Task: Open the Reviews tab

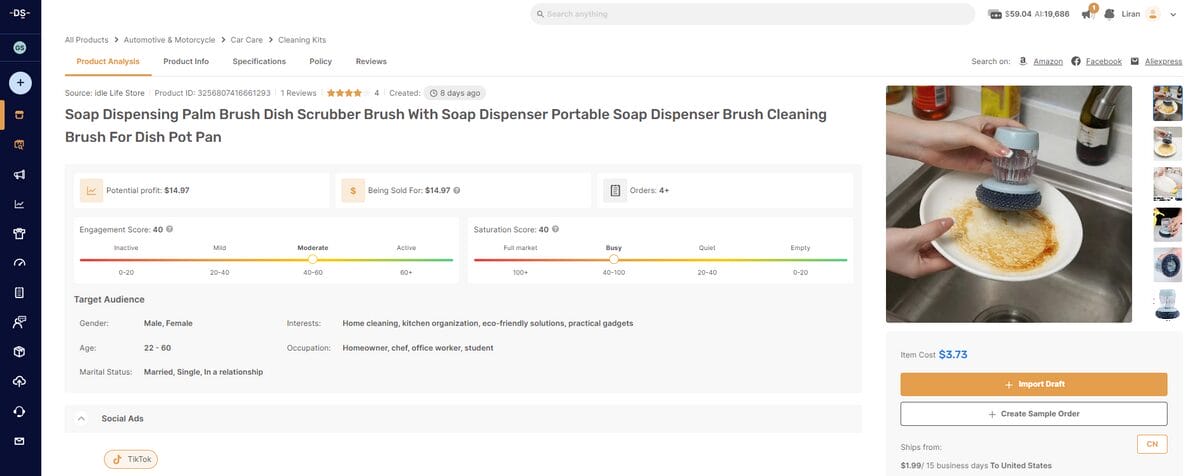Action: pos(371,61)
